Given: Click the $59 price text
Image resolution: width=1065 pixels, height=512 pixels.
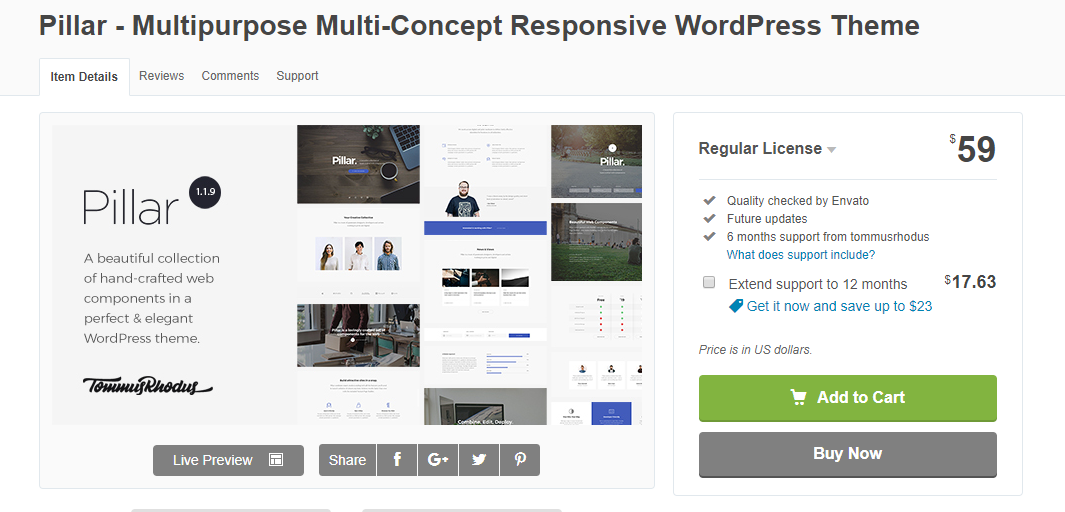Looking at the screenshot, I should tap(973, 149).
